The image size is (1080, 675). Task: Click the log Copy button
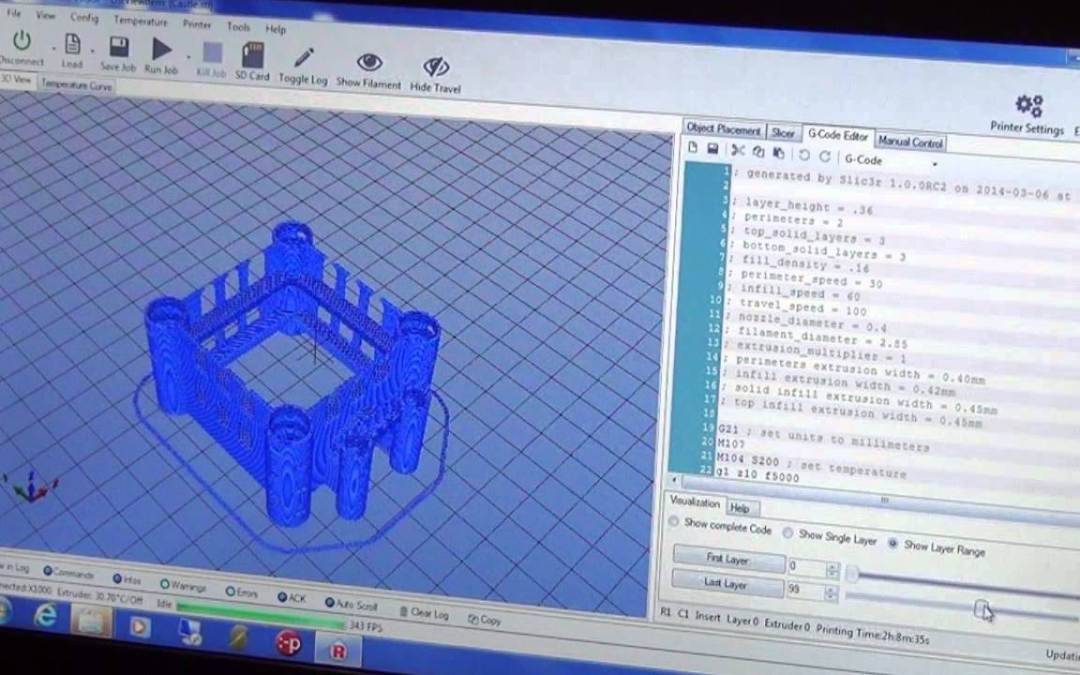point(485,620)
